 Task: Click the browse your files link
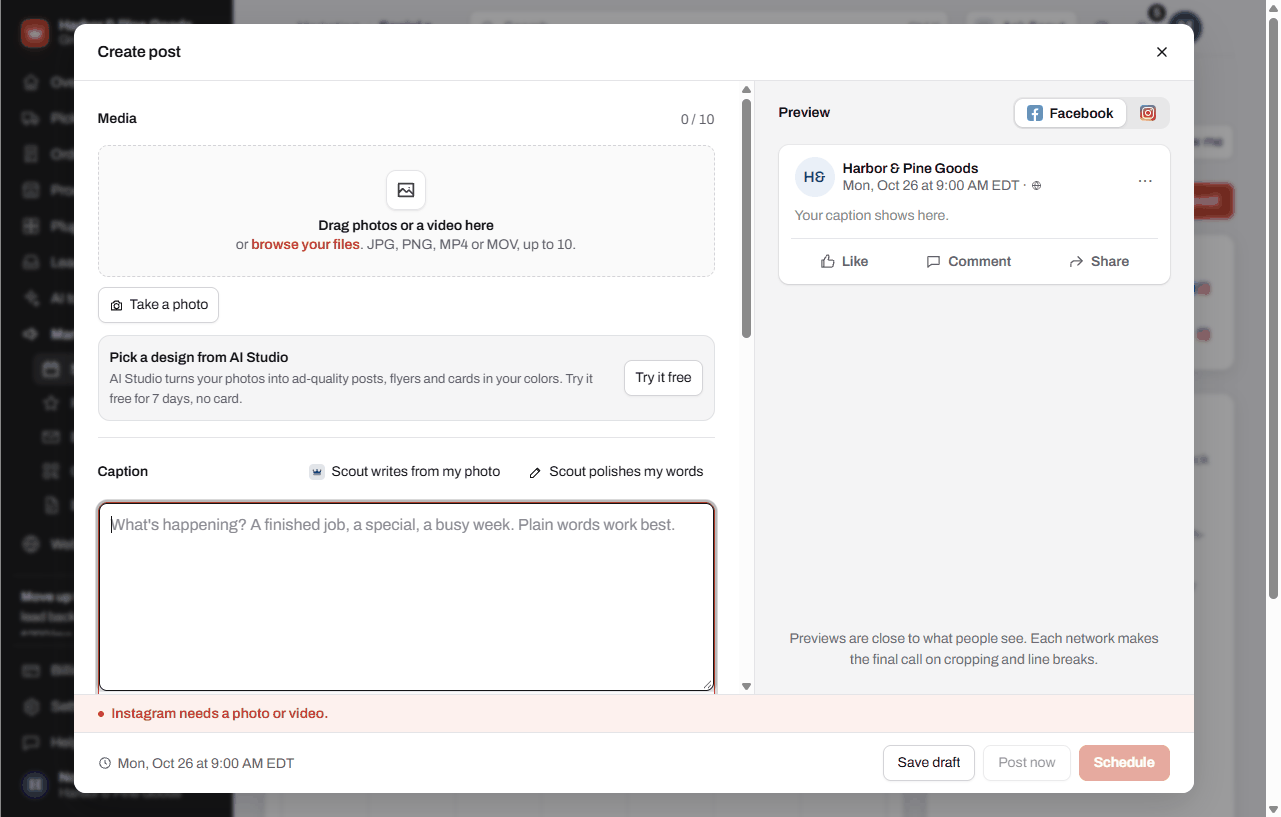pyautogui.click(x=305, y=244)
